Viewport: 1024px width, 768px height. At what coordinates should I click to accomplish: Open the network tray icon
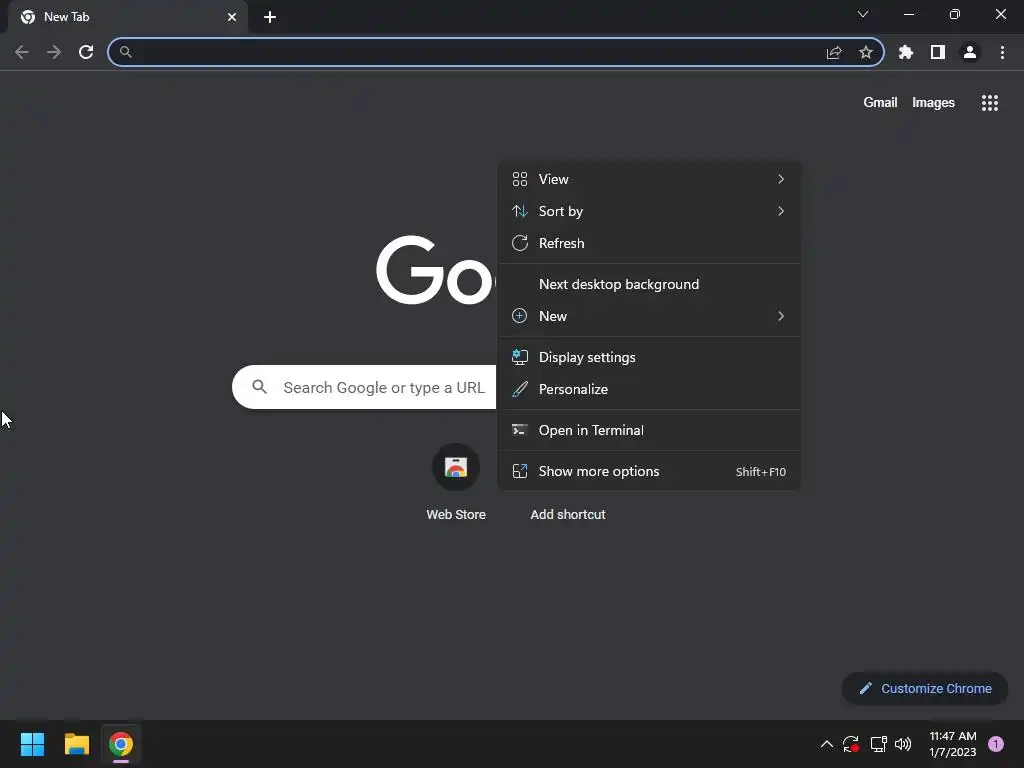(x=878, y=744)
